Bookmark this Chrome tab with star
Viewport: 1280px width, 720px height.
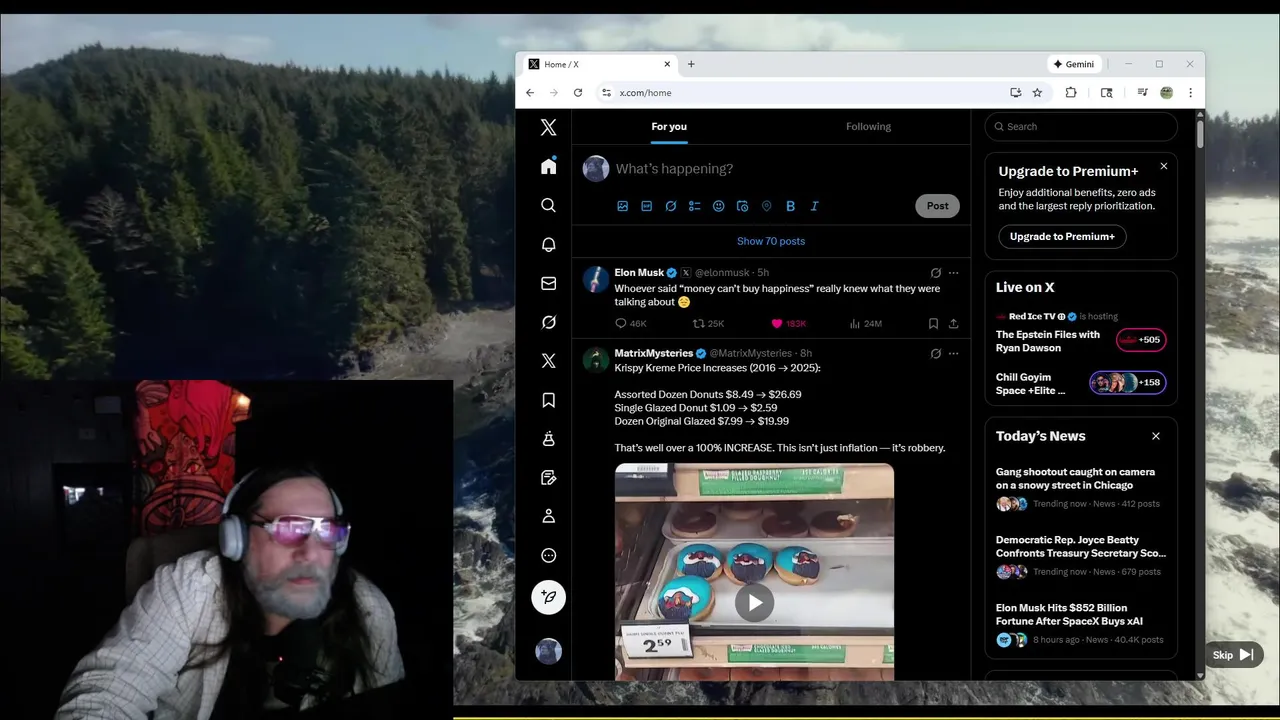[1037, 92]
